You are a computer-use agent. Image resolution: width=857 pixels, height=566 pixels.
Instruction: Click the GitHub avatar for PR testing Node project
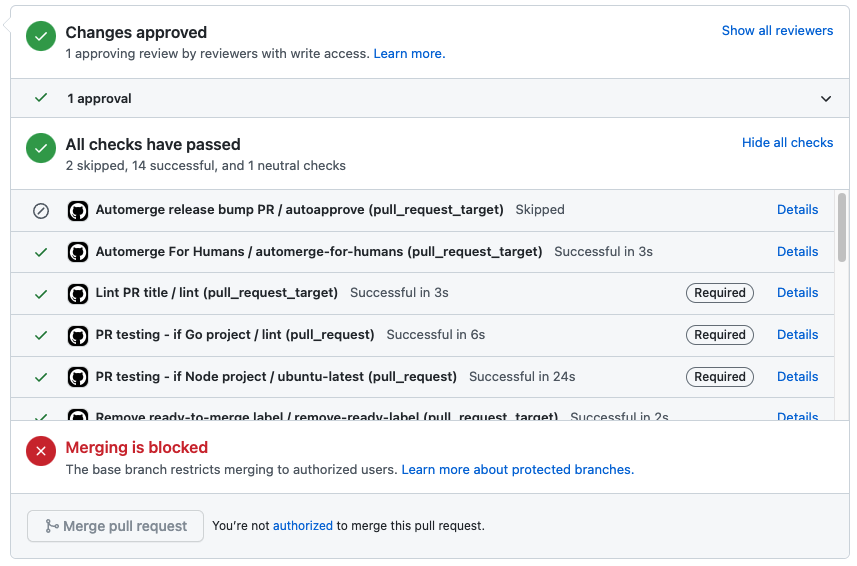[x=78, y=377]
